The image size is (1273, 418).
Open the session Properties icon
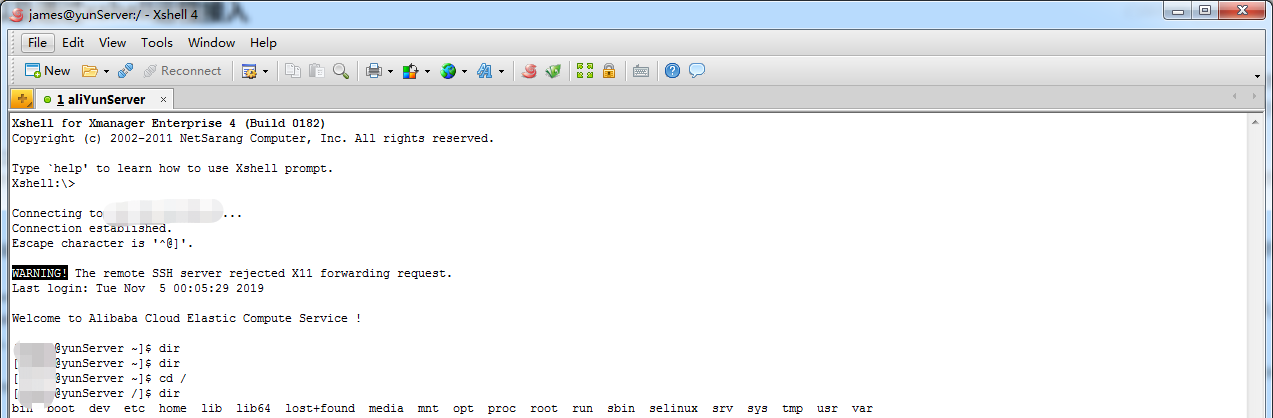(x=250, y=71)
